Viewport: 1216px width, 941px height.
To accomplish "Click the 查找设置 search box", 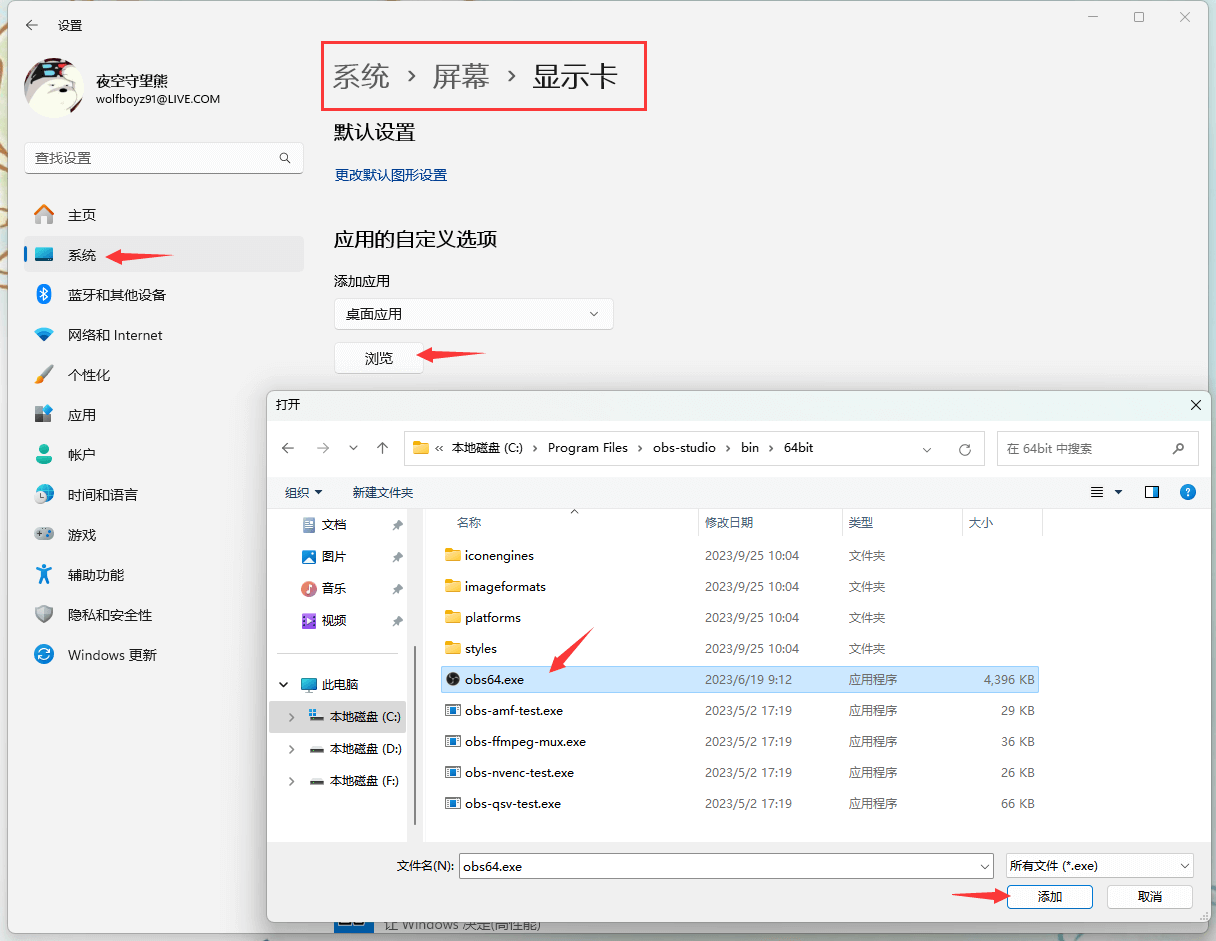I will (x=164, y=158).
